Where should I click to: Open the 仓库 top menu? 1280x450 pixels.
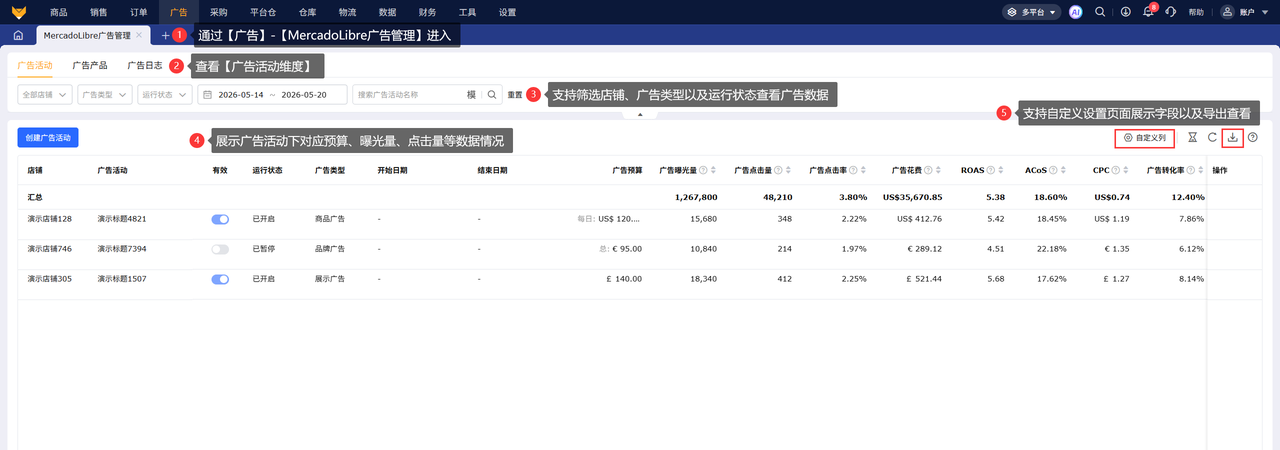point(306,12)
